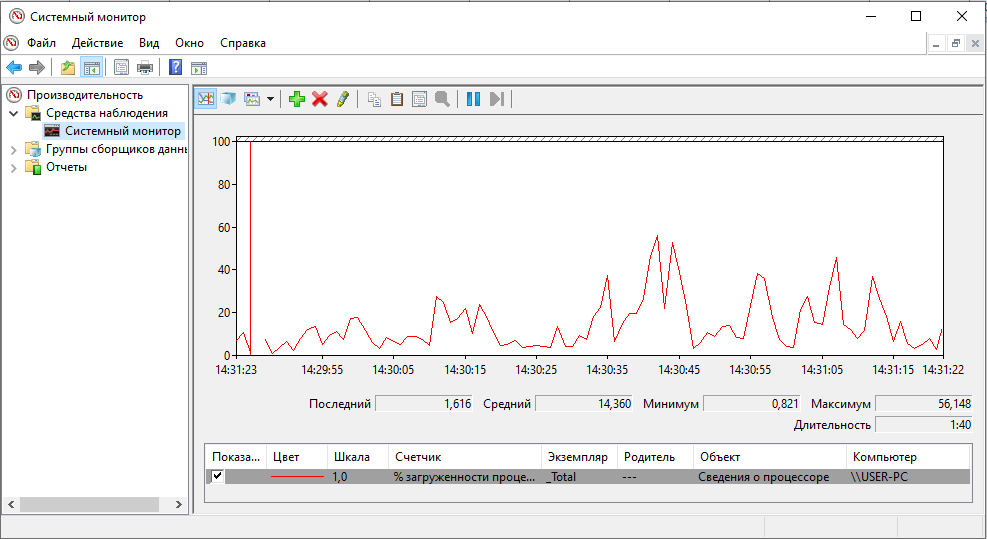This screenshot has height=539, width=987.
Task: Pause the display with Freeze button
Action: pos(473,98)
